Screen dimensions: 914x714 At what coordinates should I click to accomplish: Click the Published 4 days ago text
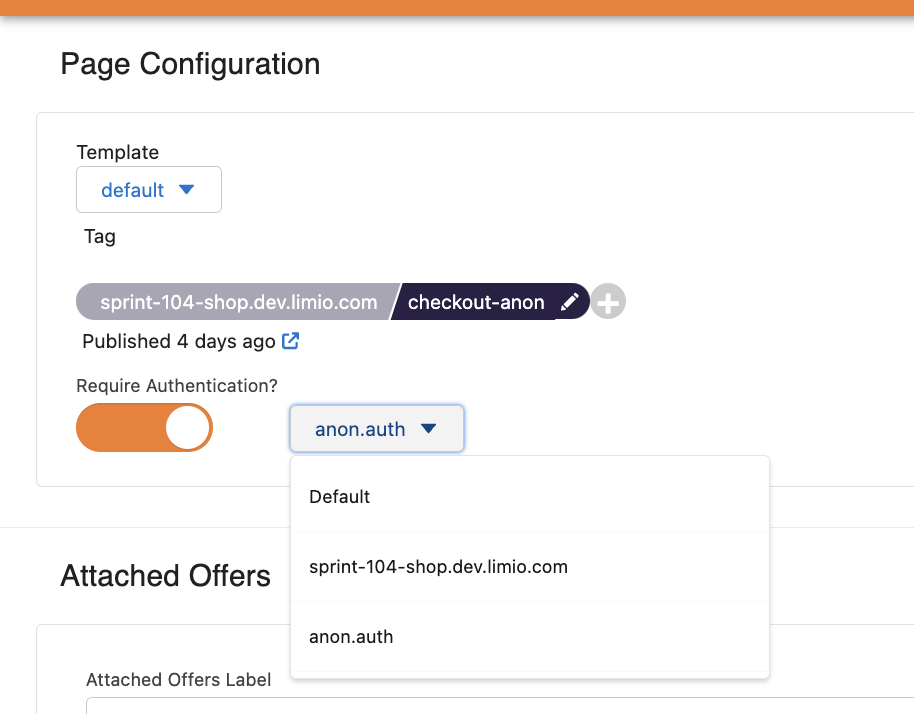coord(178,341)
